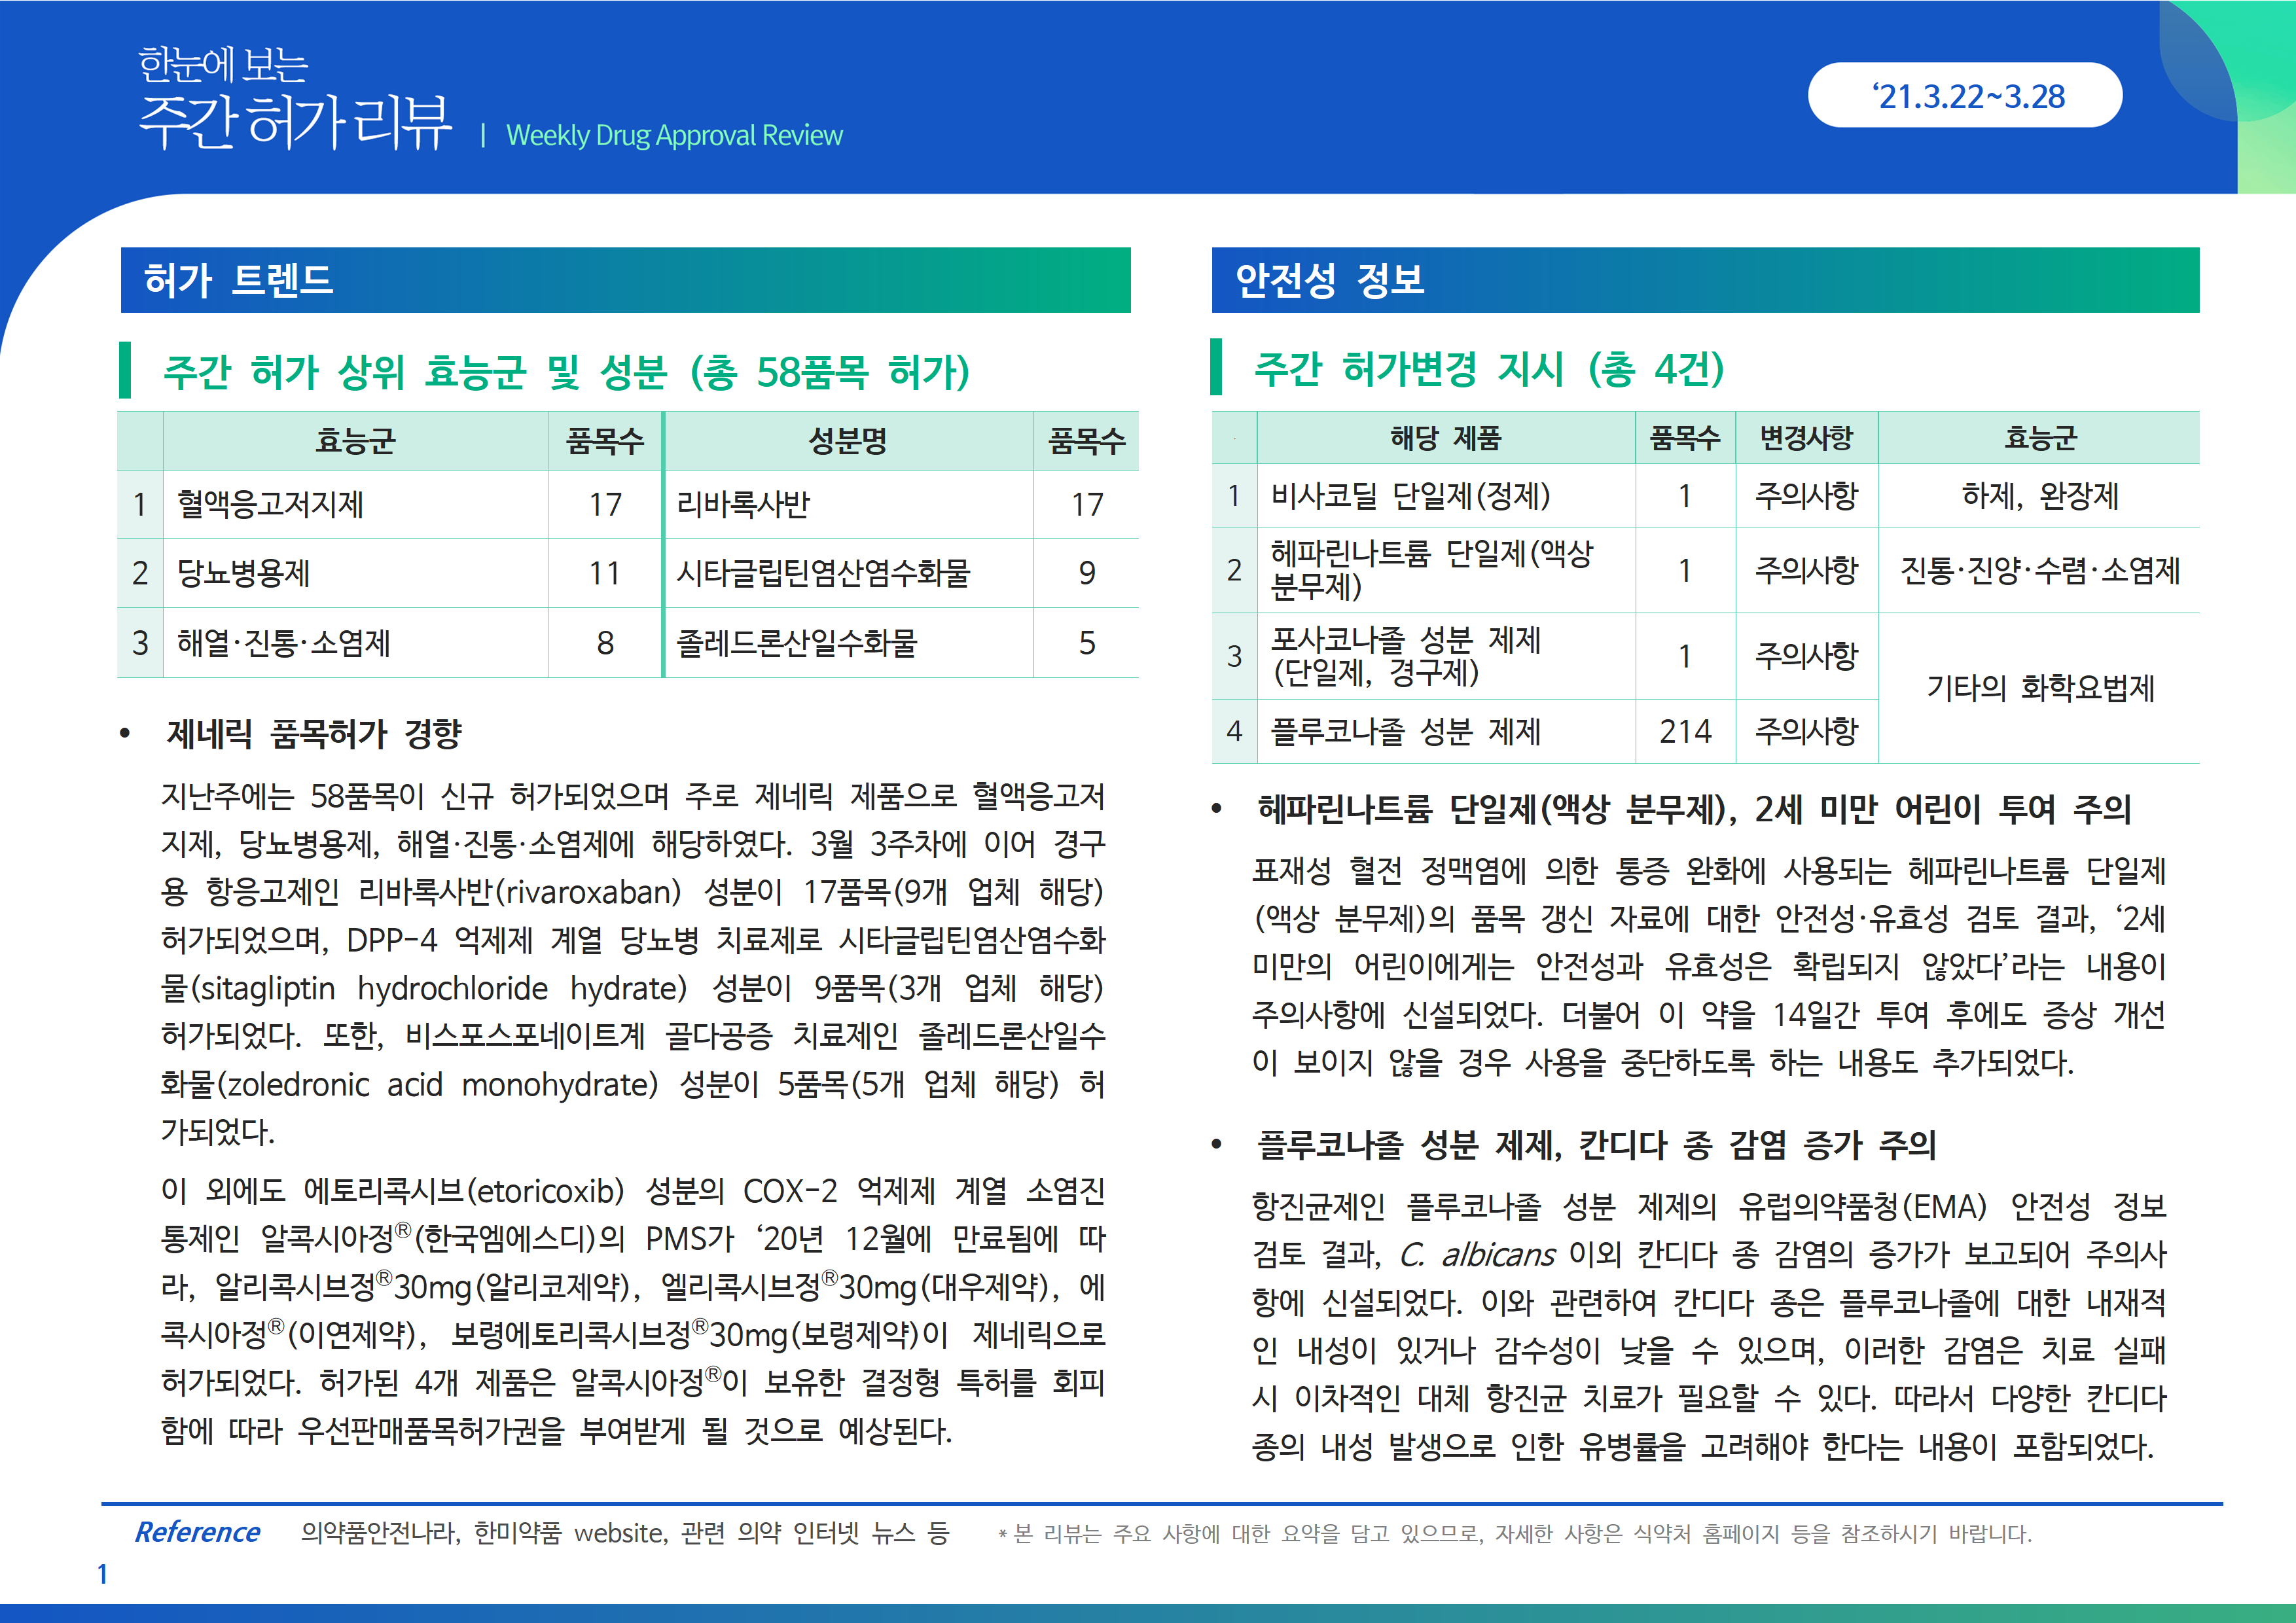Click the 214 product count cell
The height and width of the screenshot is (1623, 2296).
coord(1685,731)
